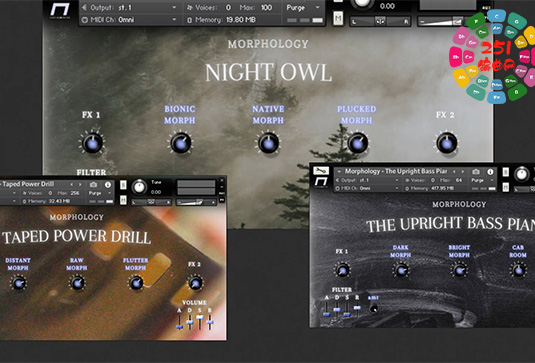Screen dimensions: 535x363
Task: Click the volume Release slider in Taped Power Drill
Action: point(210,322)
